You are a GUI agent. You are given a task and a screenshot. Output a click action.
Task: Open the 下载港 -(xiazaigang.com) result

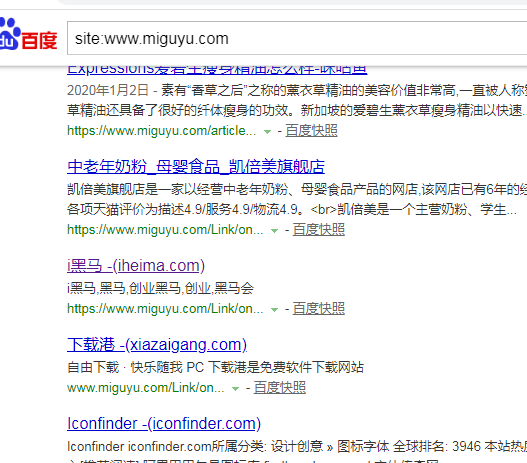pos(157,345)
